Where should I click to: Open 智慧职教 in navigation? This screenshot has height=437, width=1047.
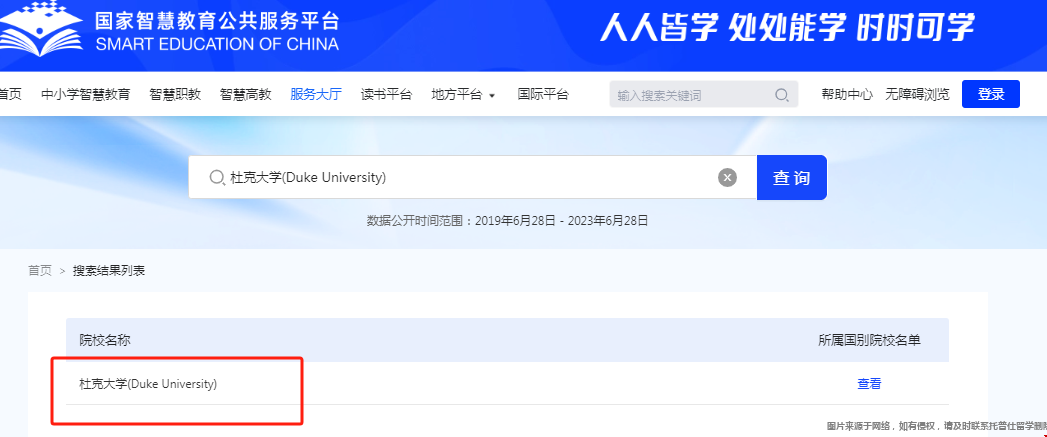coord(175,94)
